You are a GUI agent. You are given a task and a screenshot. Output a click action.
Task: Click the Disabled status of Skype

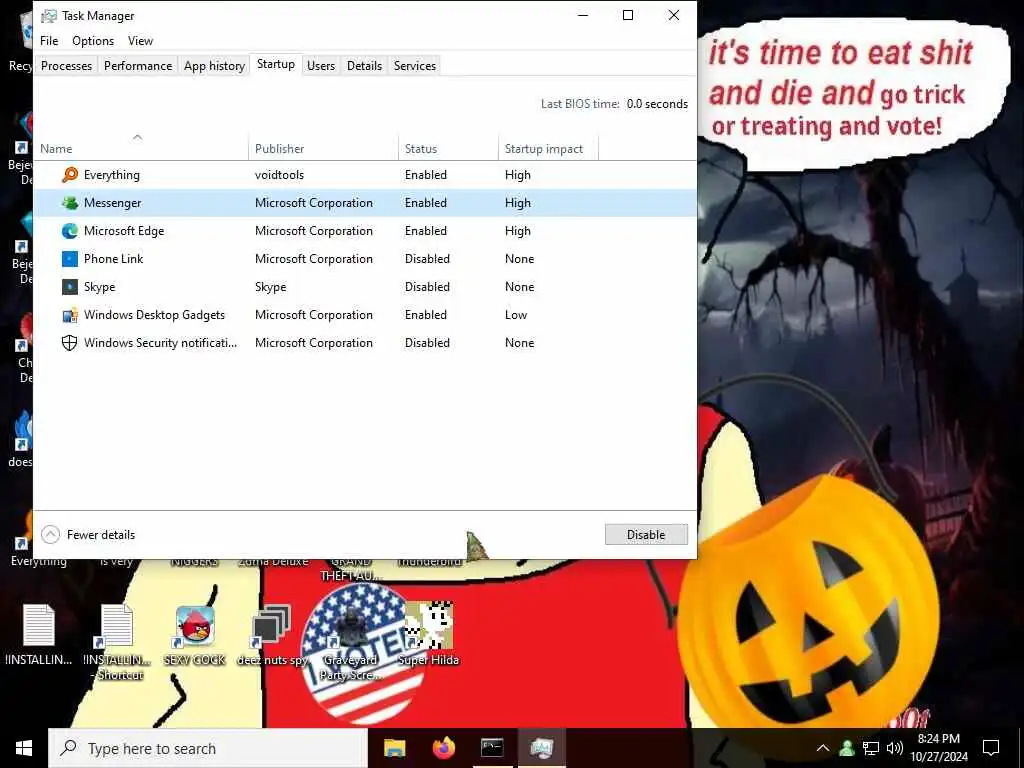[427, 287]
